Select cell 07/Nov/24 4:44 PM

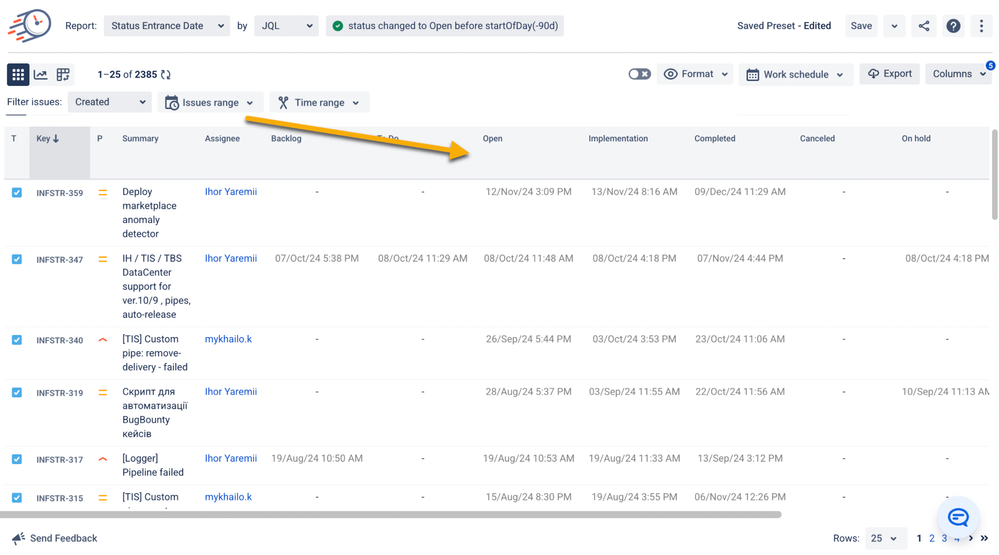pyautogui.click(x=740, y=258)
